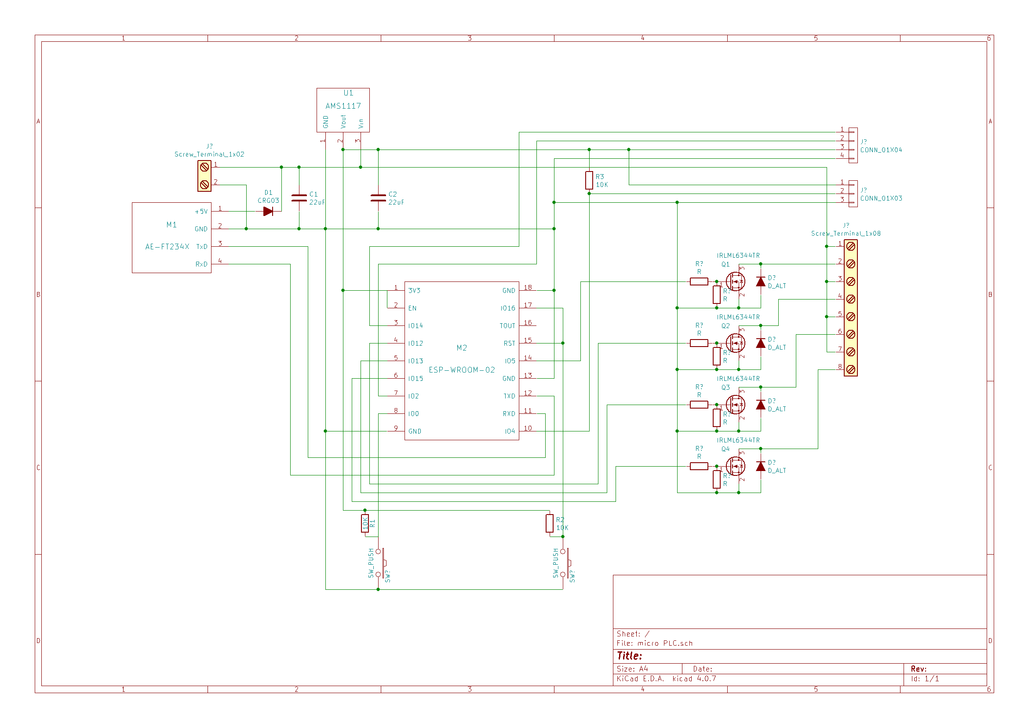Select MOSFET Q3 IRLML6344TR

(736, 404)
